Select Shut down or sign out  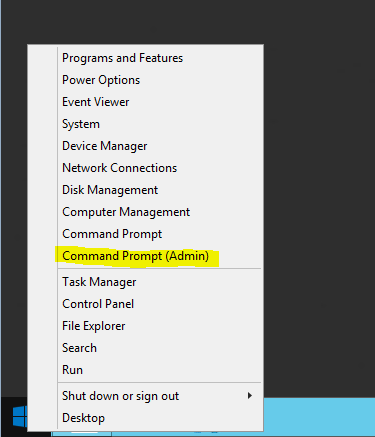[x=120, y=396]
